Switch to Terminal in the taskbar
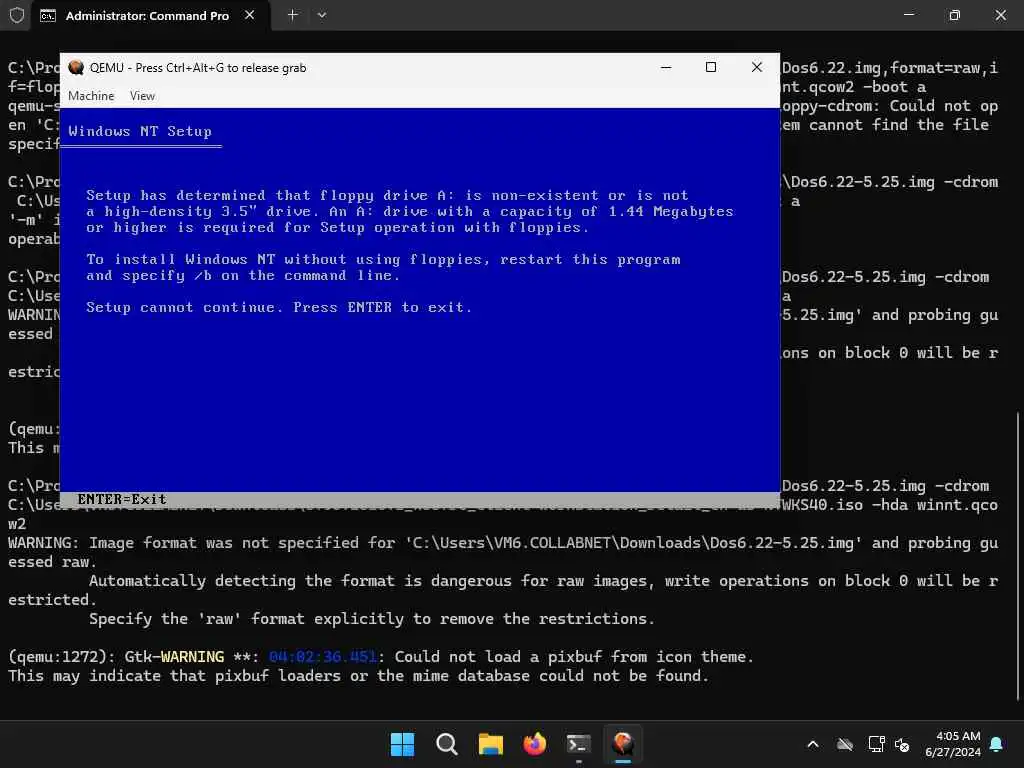This screenshot has height=768, width=1024. coord(579,744)
